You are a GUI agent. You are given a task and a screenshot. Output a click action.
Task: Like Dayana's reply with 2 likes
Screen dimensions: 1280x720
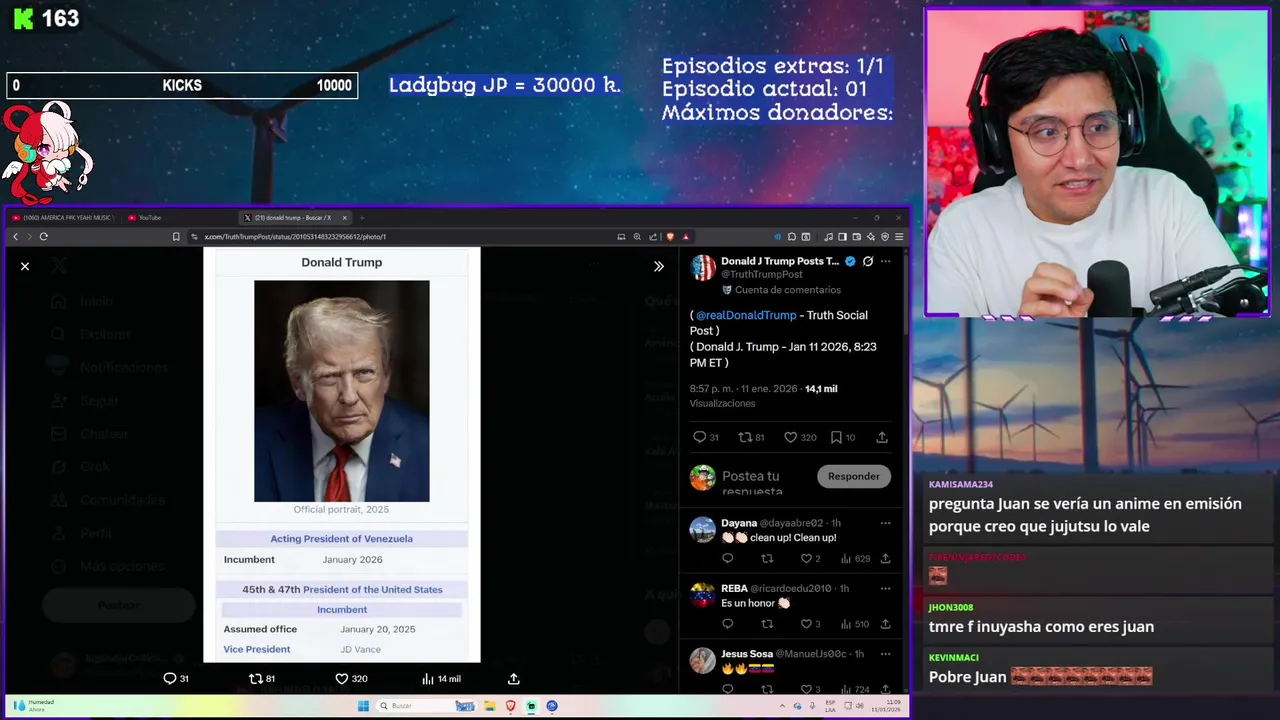(811, 559)
